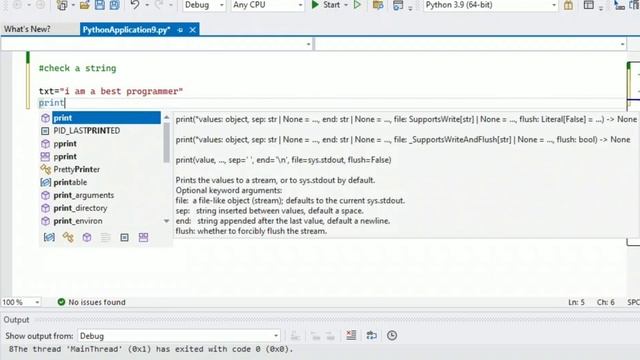Start without debugging using outlined play icon
Screen dimensions: 640x360
tap(357, 5)
